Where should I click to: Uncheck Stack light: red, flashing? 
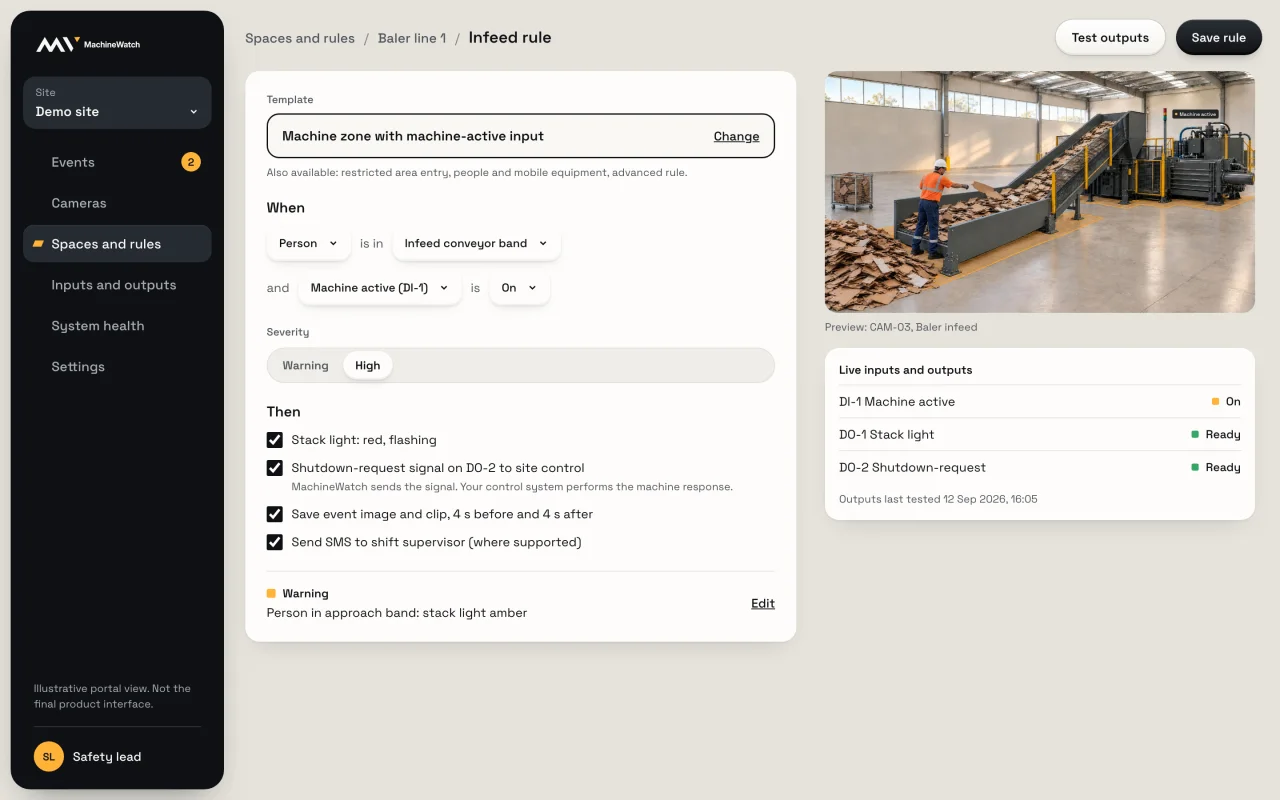click(x=274, y=440)
